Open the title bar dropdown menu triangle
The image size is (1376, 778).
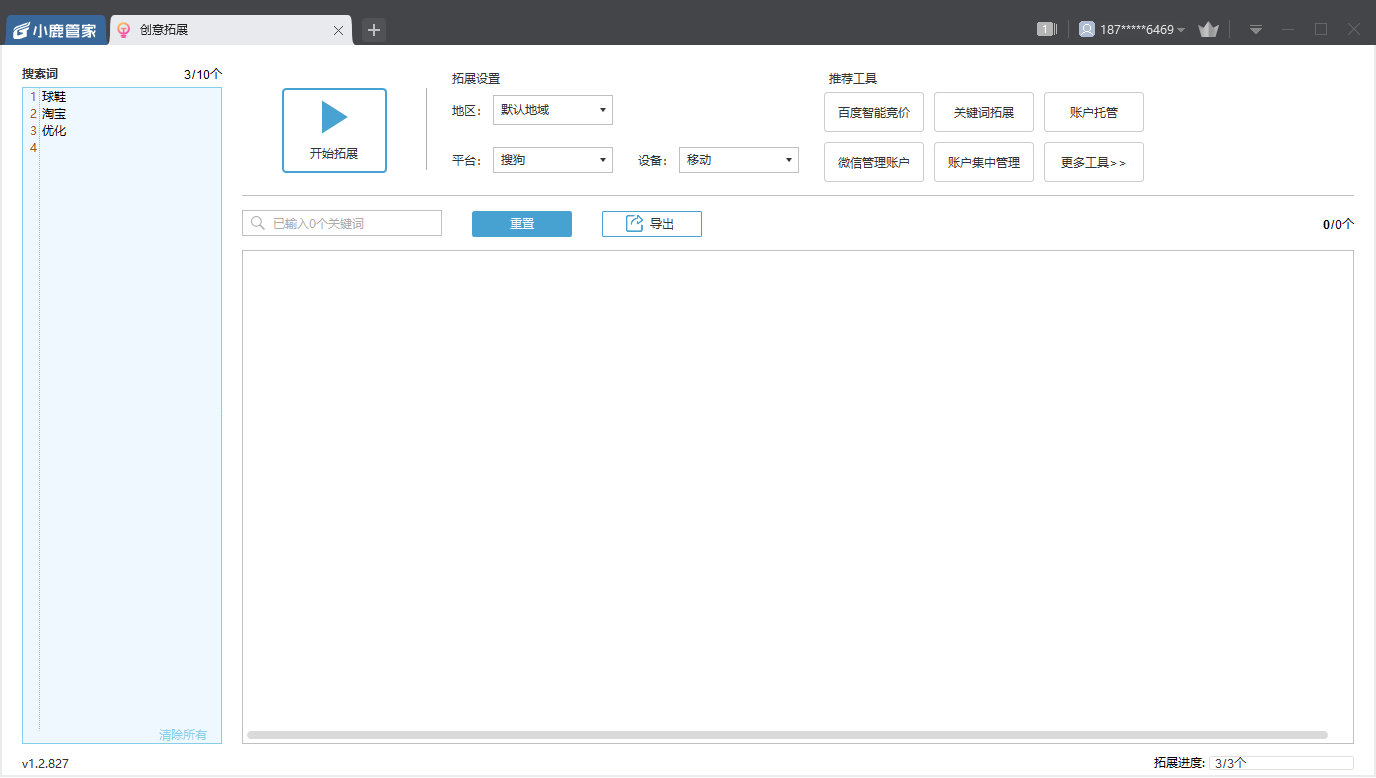tap(1256, 30)
